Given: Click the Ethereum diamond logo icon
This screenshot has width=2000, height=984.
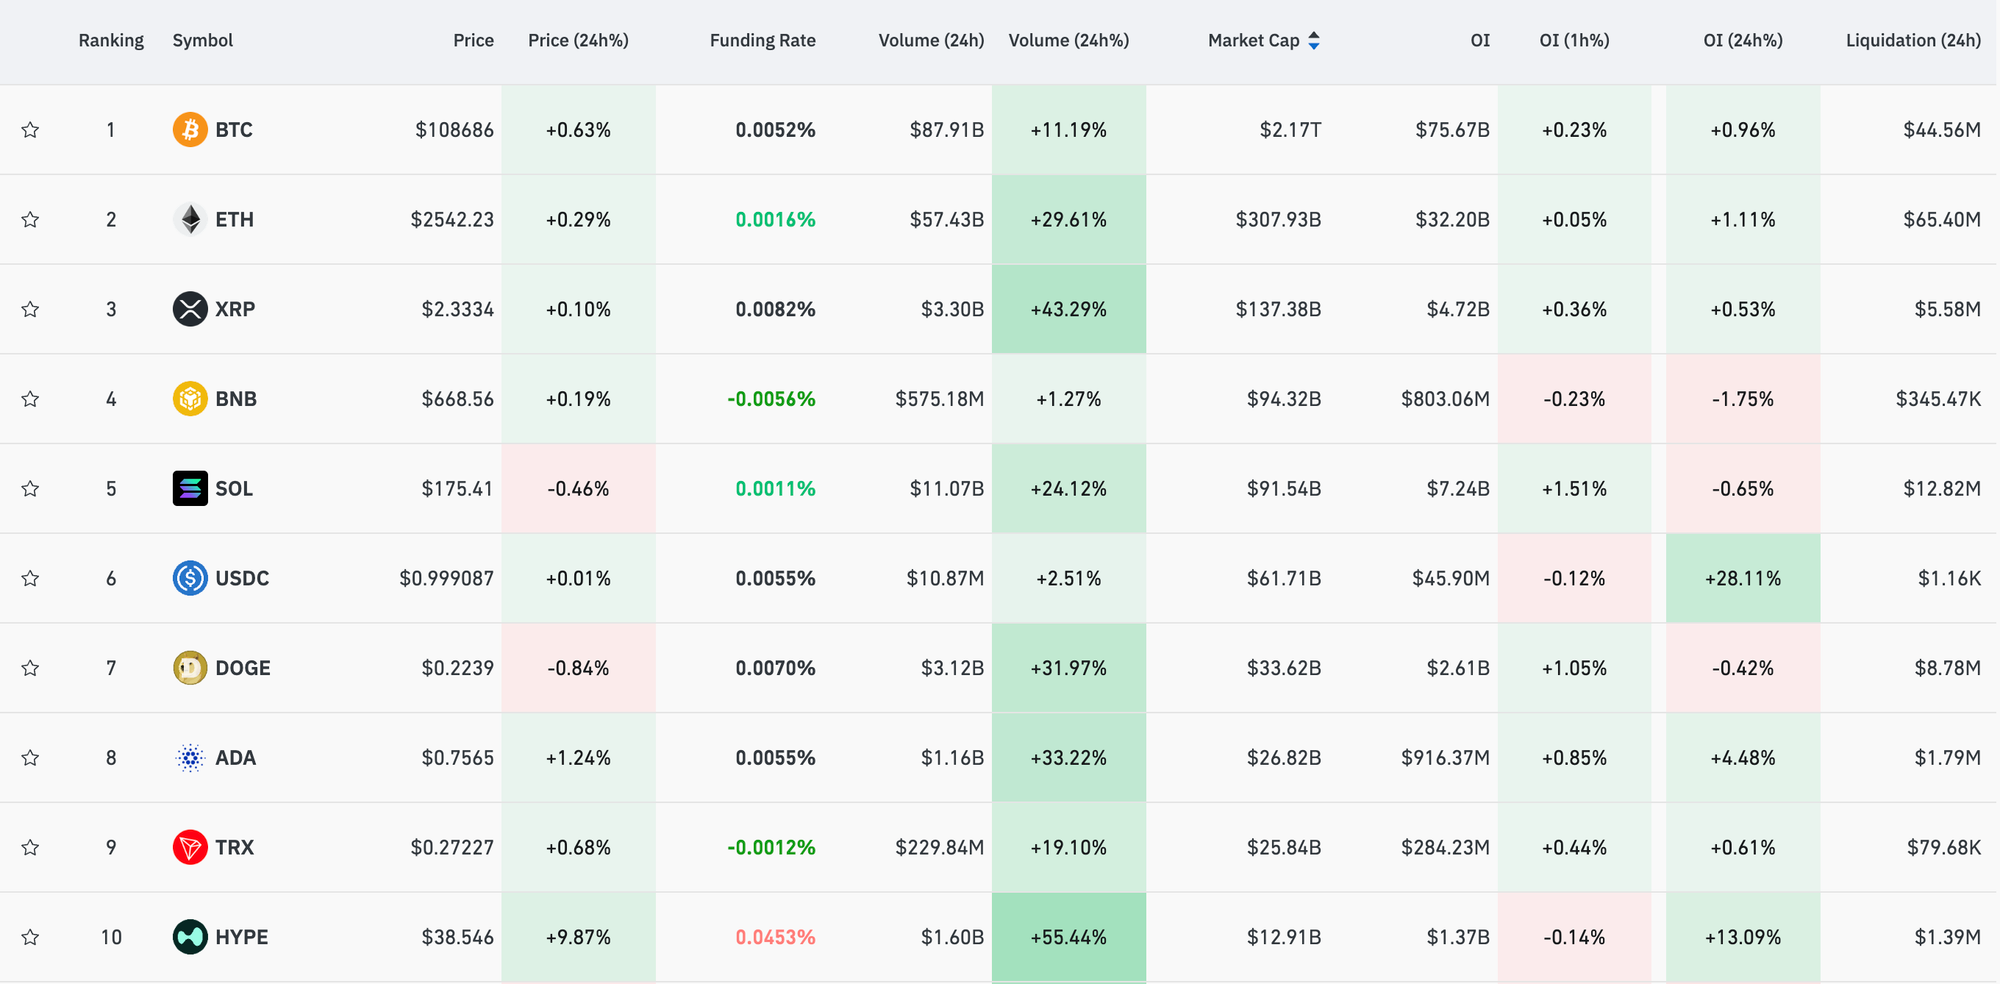Looking at the screenshot, I should coord(190,220).
